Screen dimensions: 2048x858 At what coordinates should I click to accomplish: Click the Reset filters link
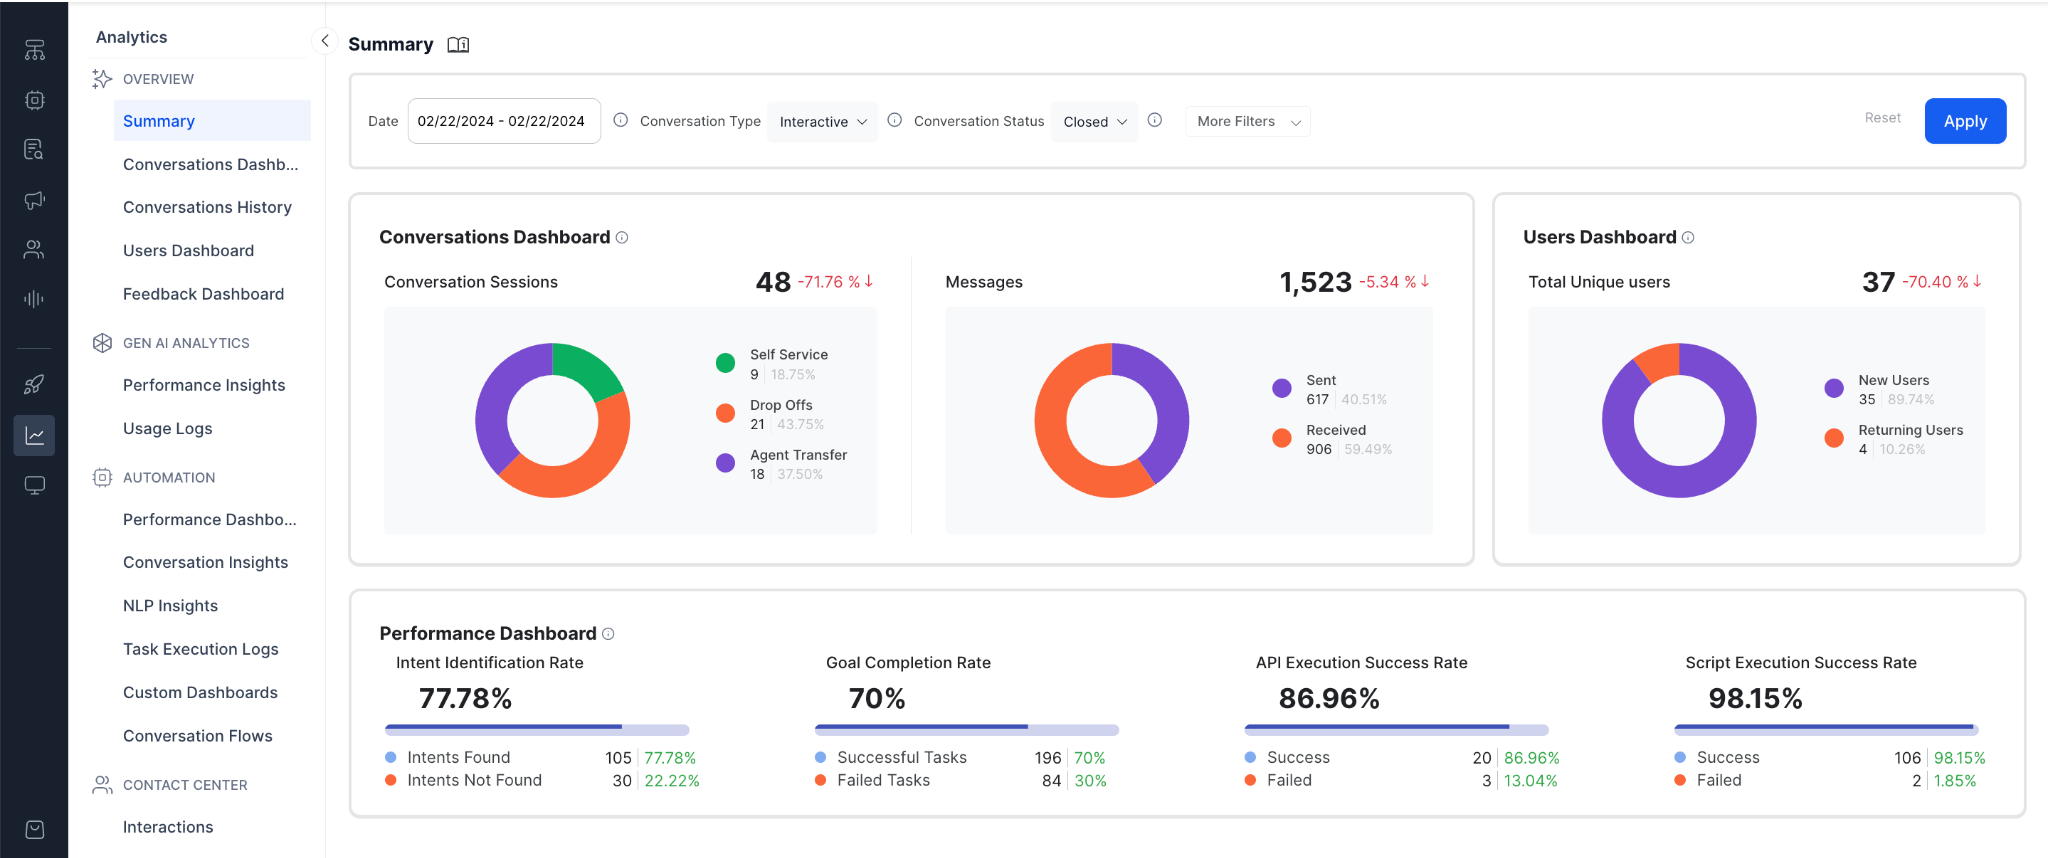click(1882, 118)
